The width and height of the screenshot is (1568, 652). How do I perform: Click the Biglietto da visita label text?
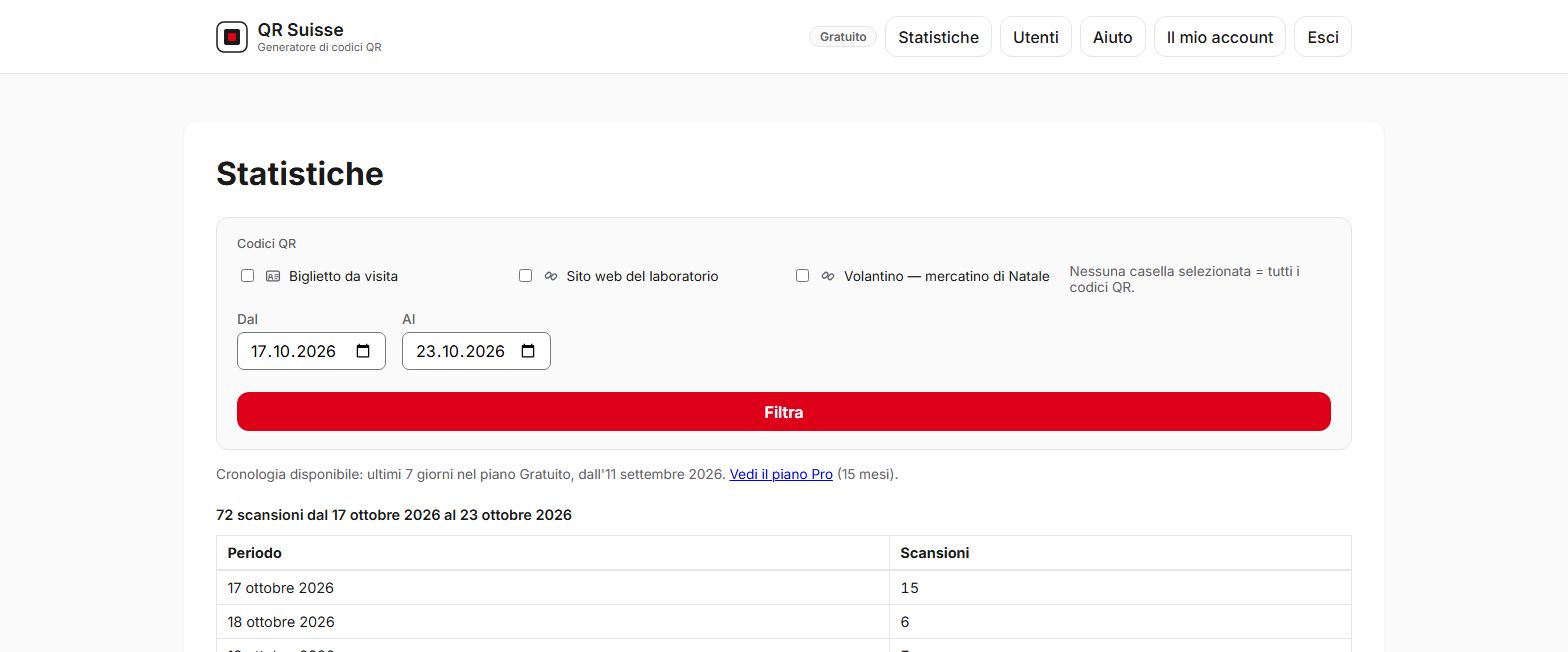pos(343,276)
